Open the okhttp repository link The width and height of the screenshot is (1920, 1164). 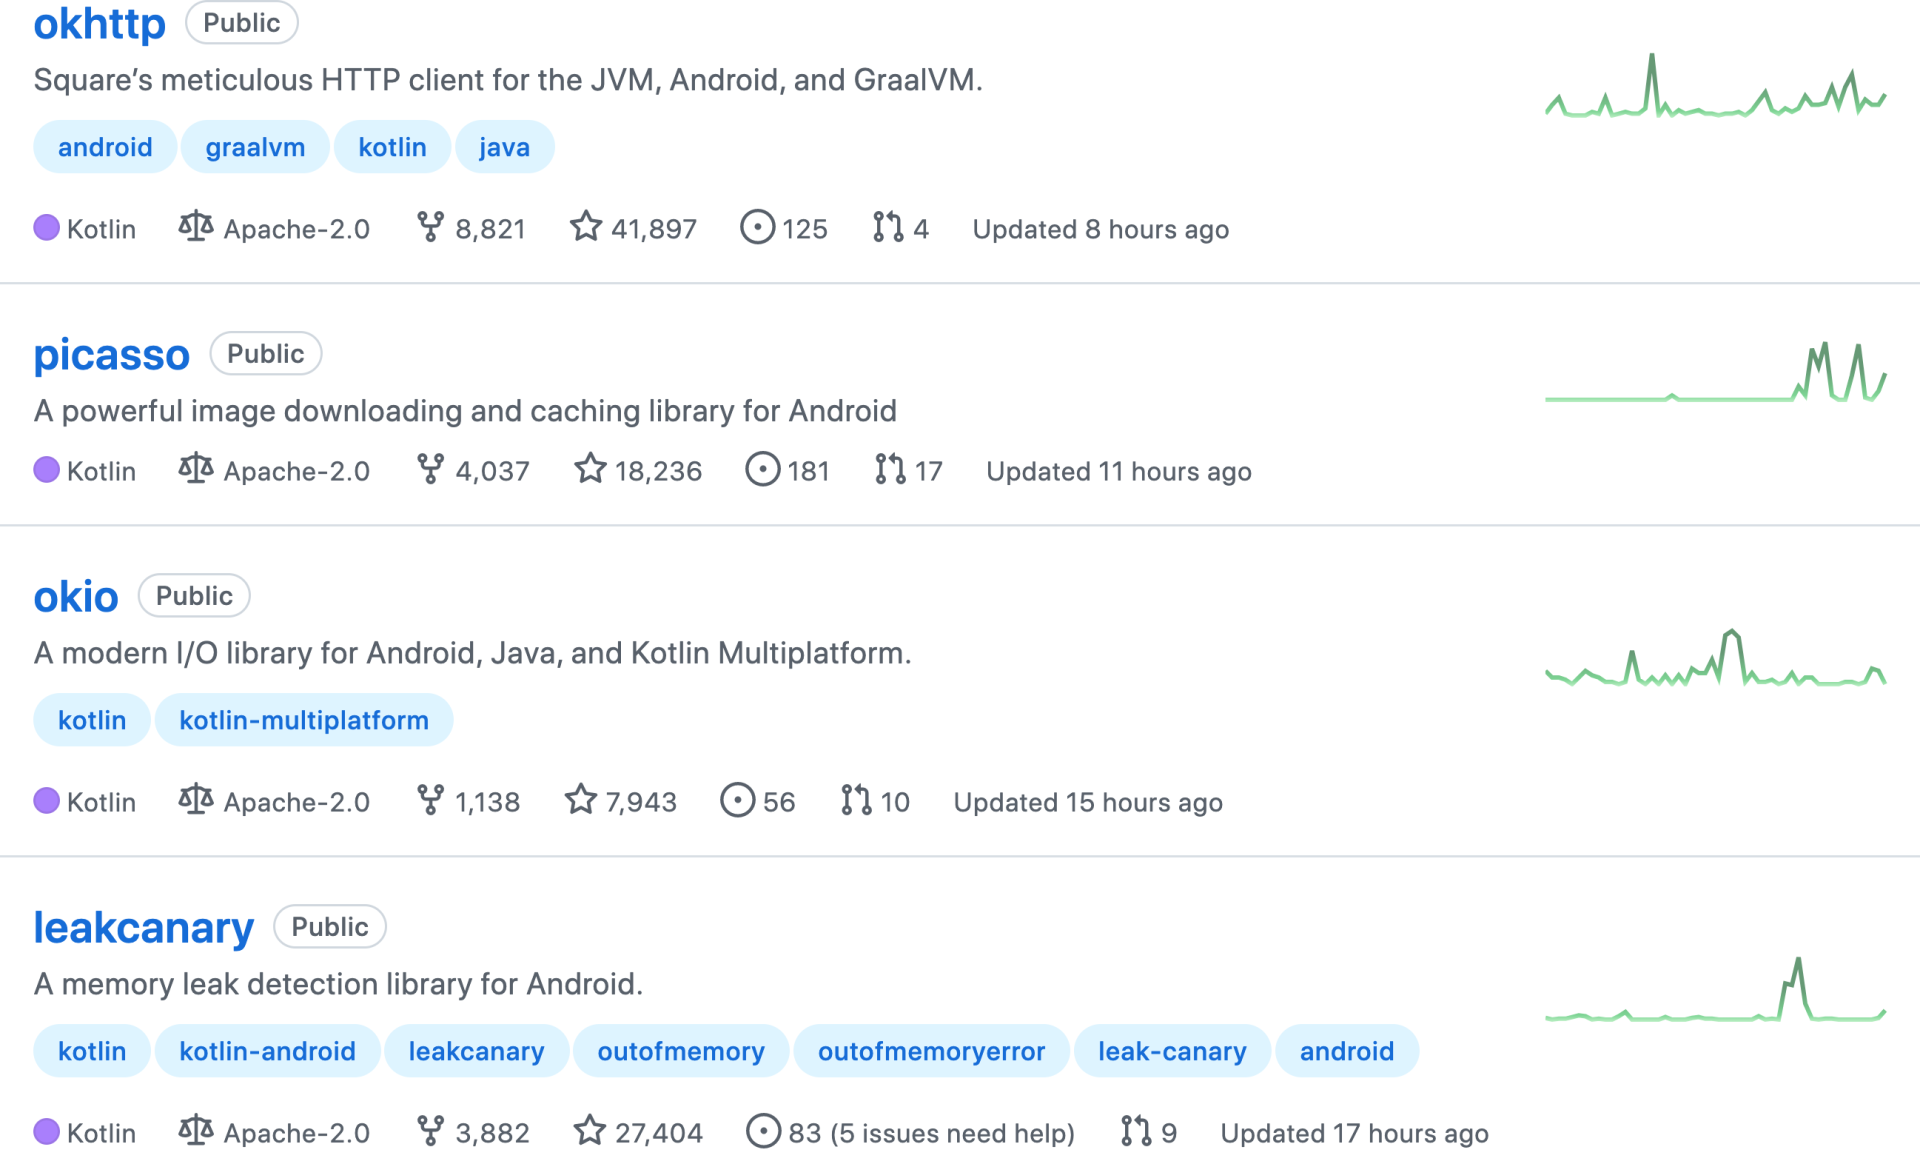[x=99, y=24]
